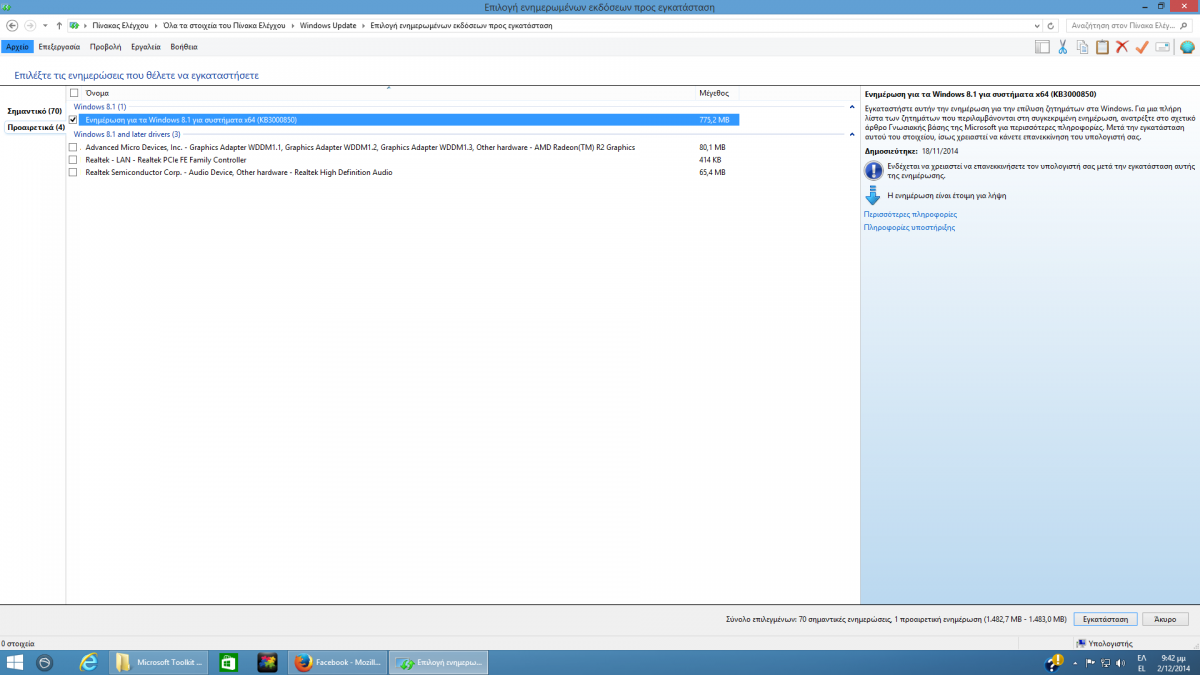This screenshot has height=675, width=1200.
Task: Click the scissors Cut toolbar icon
Action: 1062,47
